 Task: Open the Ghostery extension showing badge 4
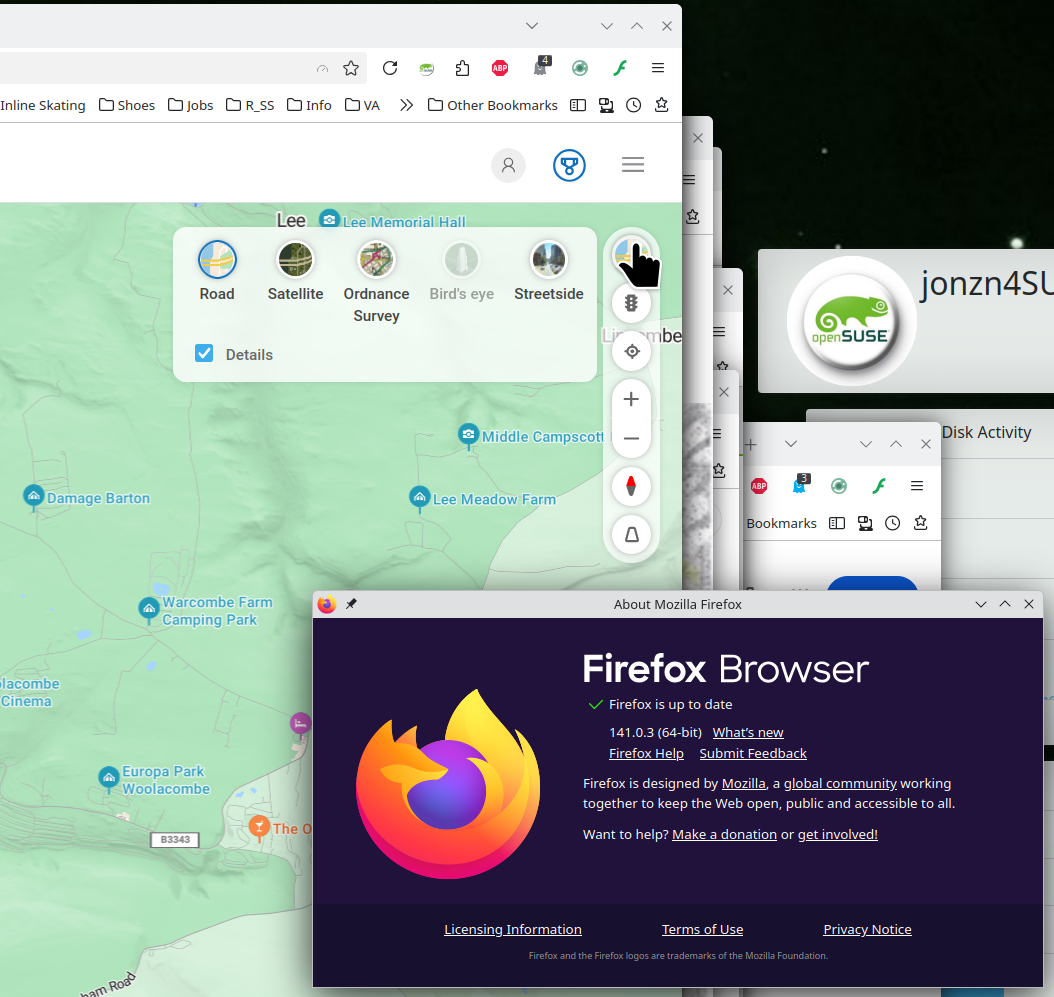point(541,67)
